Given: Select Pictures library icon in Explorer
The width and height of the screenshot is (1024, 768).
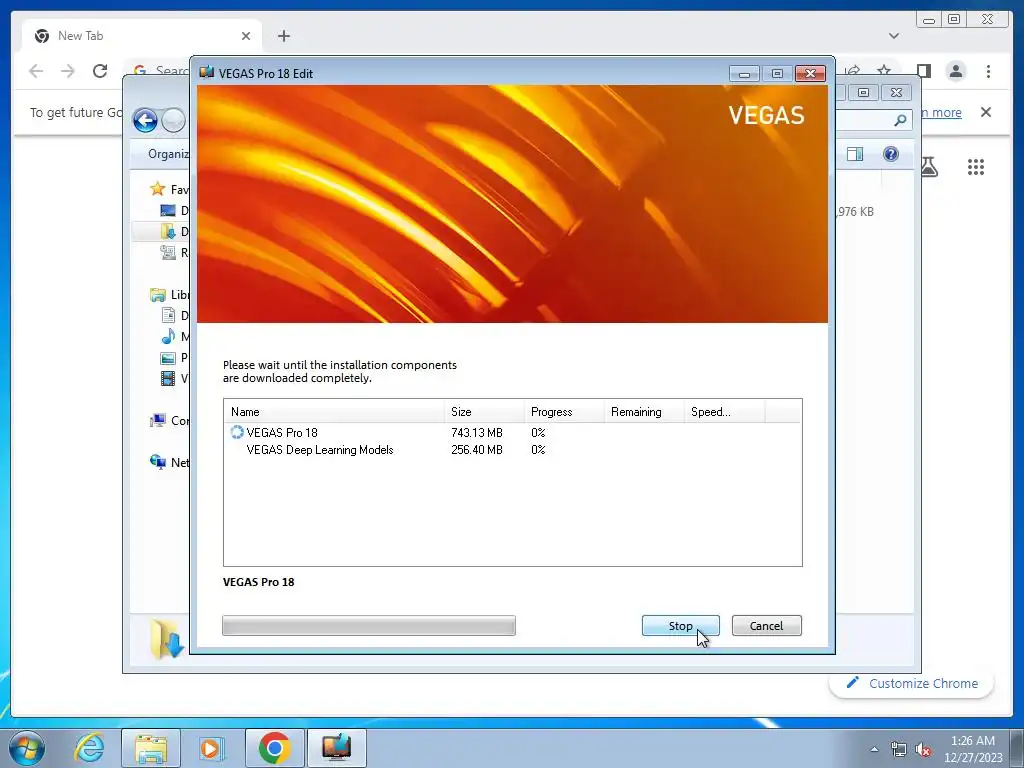Looking at the screenshot, I should (x=168, y=357).
